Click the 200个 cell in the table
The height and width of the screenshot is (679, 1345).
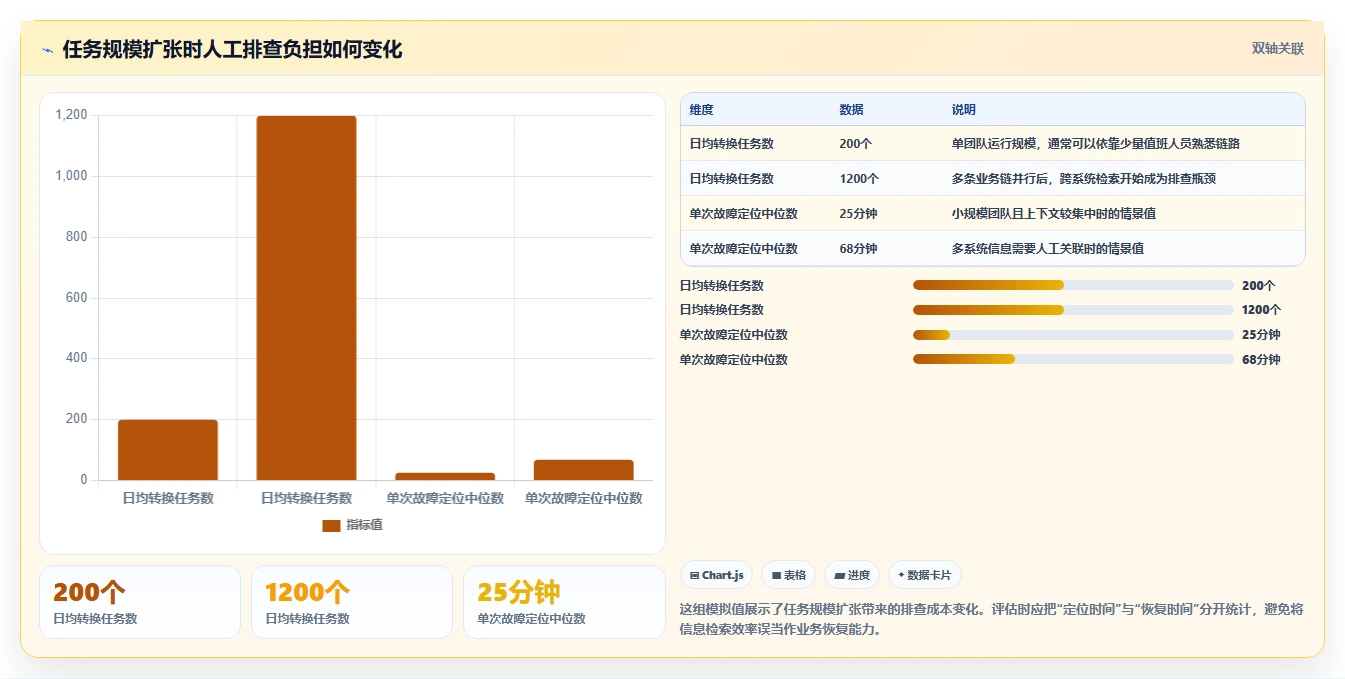(x=855, y=144)
